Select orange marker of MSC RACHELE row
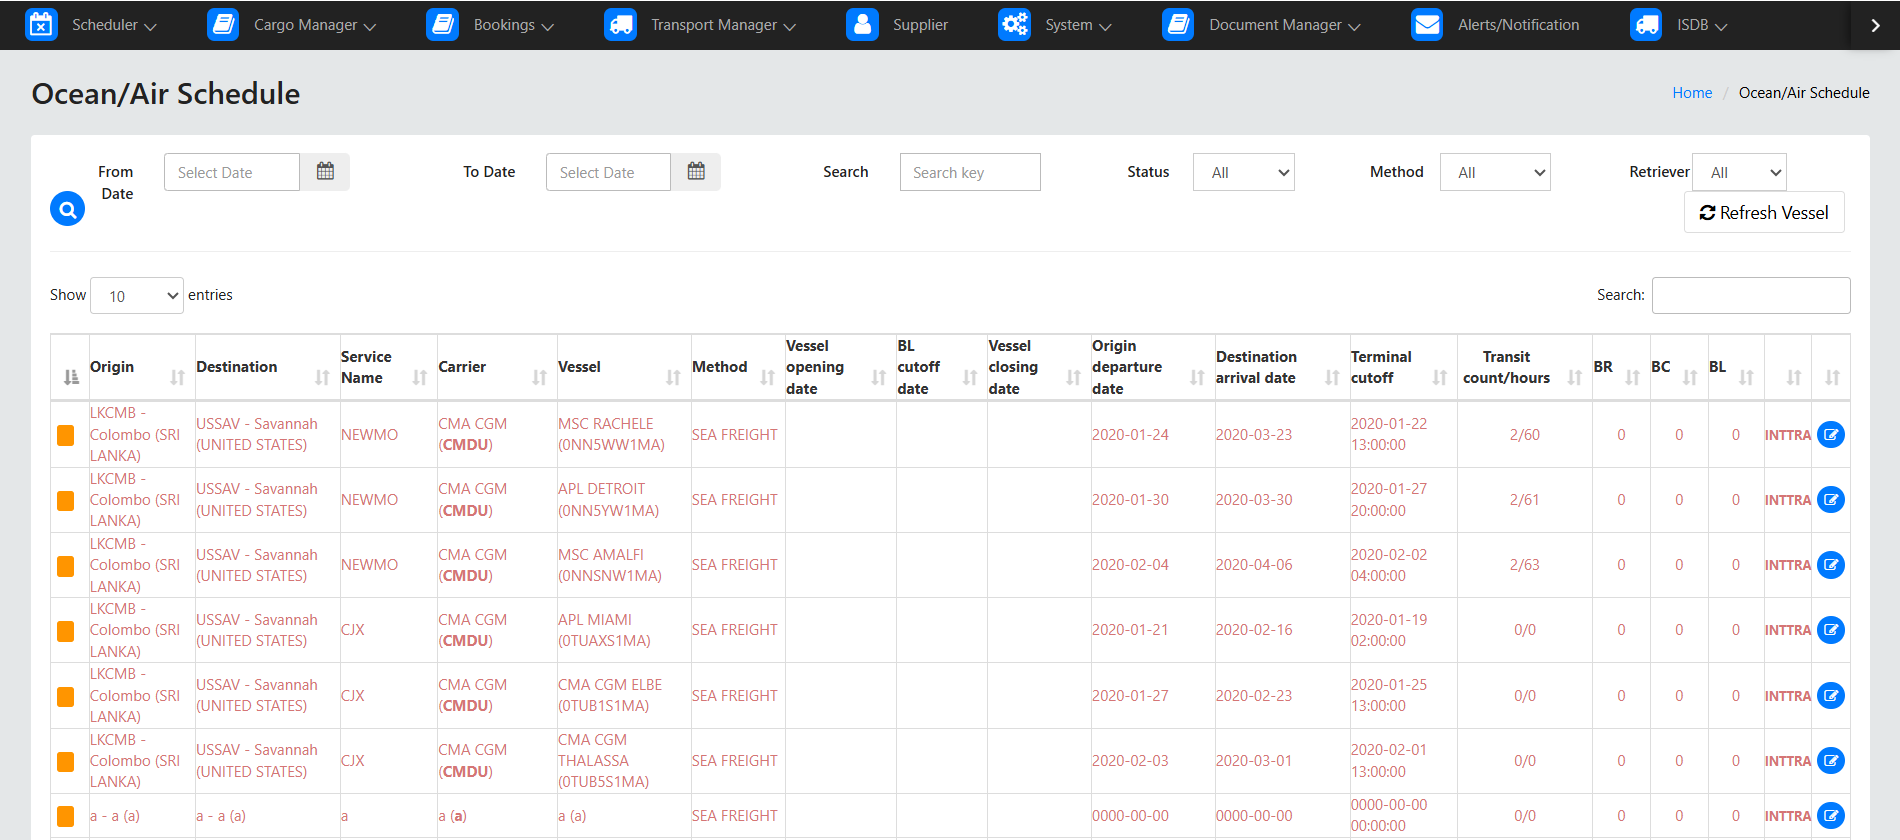 tap(66, 435)
